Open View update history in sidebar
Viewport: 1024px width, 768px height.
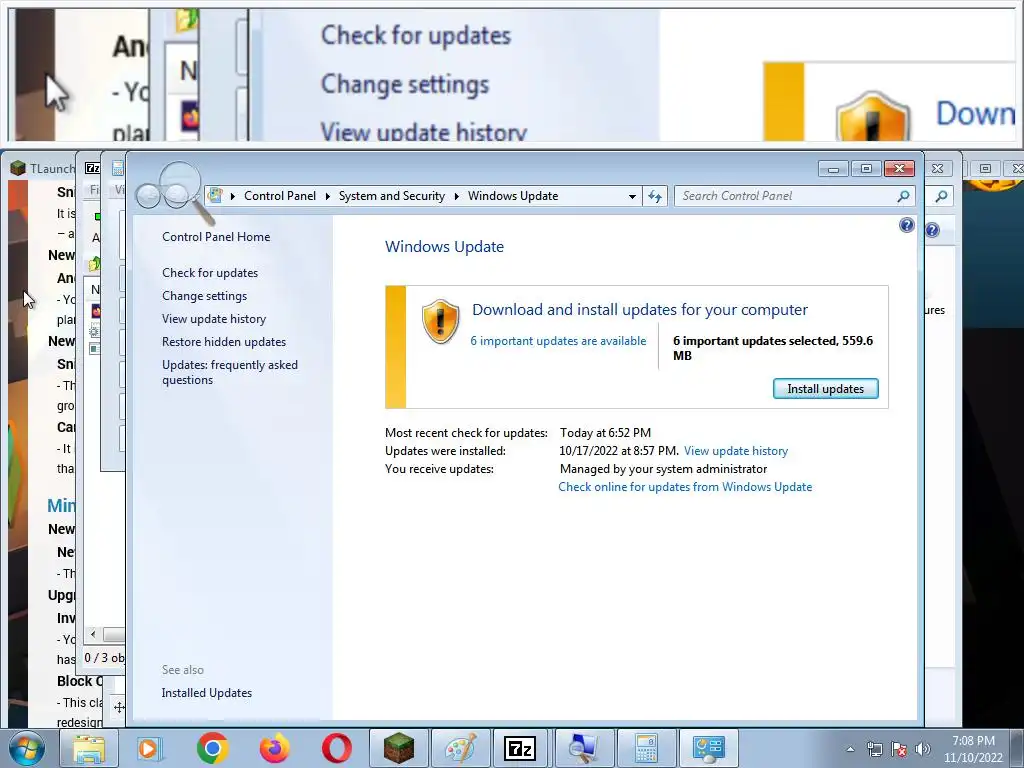coord(214,319)
